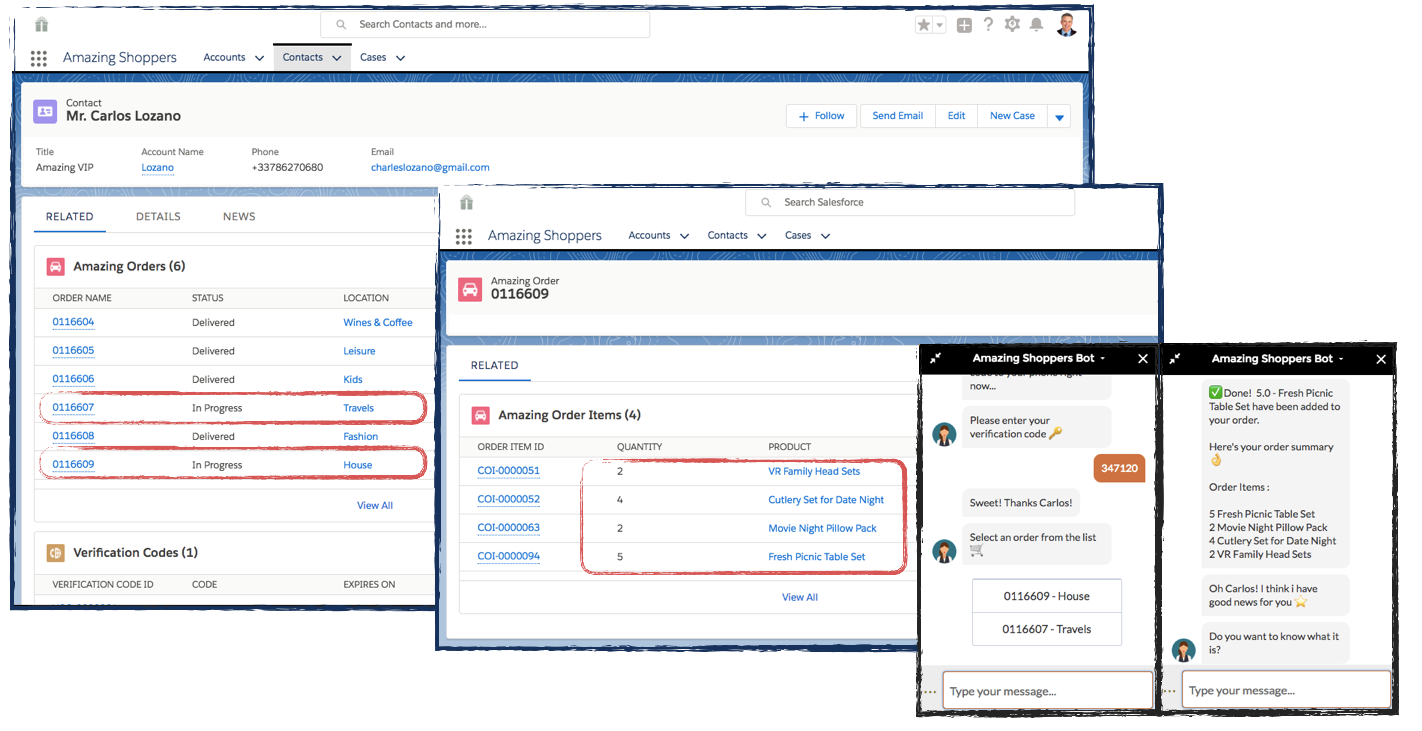Switch to the DETAILS tab
The image size is (1422, 731).
point(158,217)
